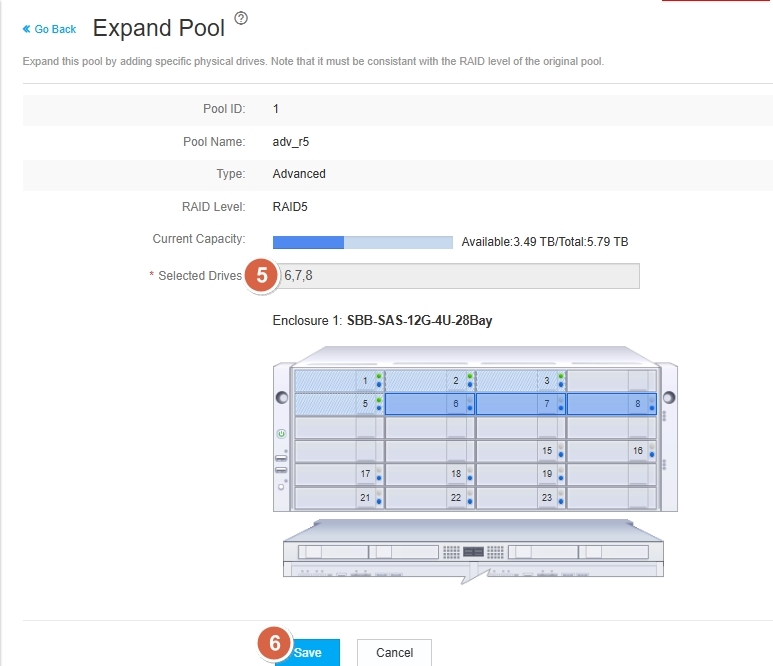Deselect drive bay 7

(x=520, y=404)
